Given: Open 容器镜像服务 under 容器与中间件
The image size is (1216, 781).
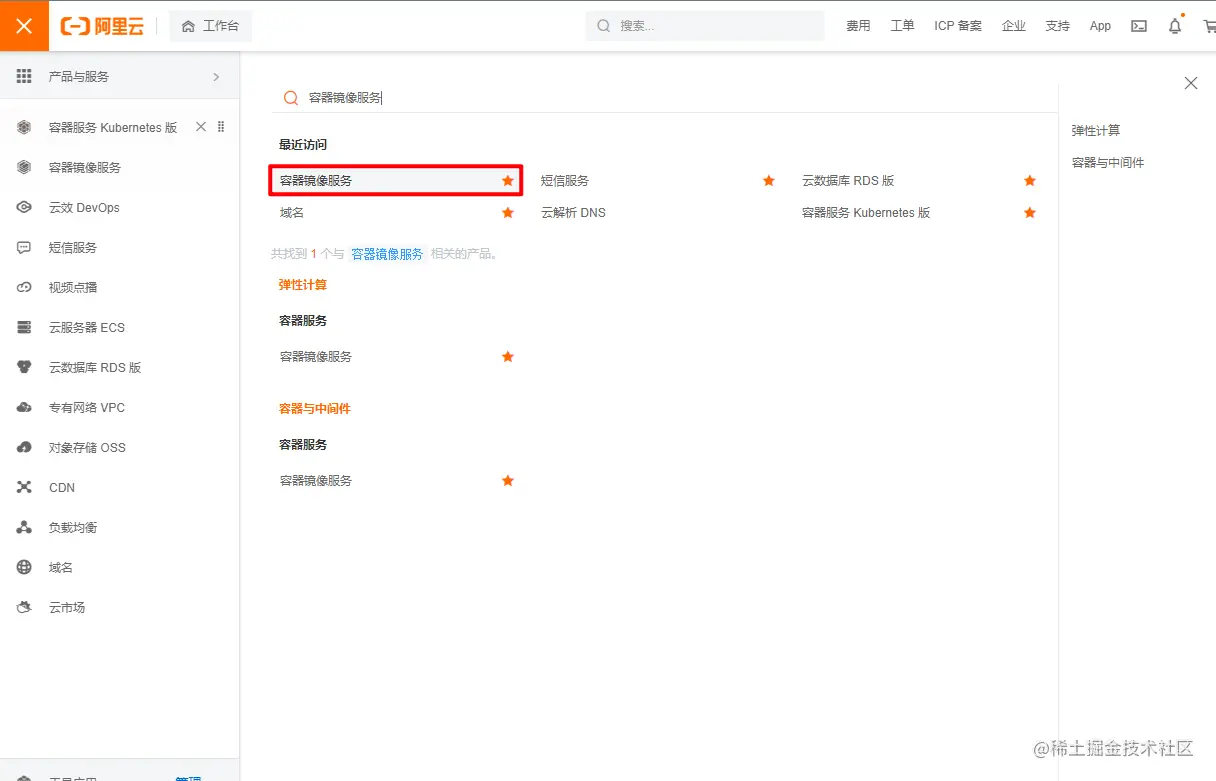Looking at the screenshot, I should 316,481.
